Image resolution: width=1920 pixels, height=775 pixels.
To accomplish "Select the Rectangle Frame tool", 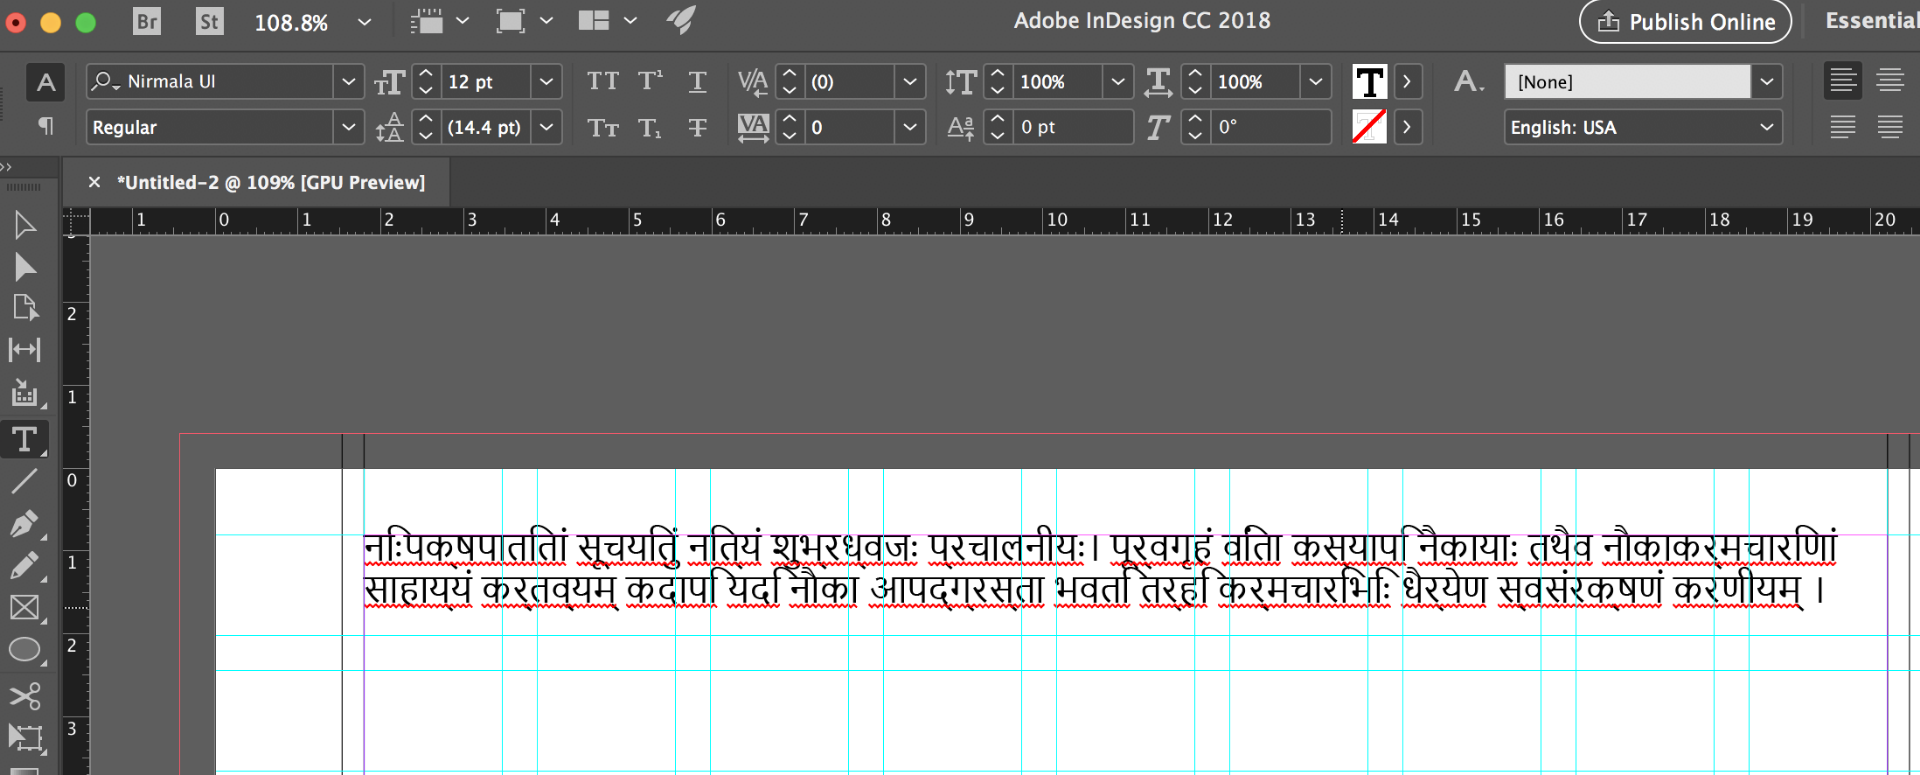I will [25, 608].
